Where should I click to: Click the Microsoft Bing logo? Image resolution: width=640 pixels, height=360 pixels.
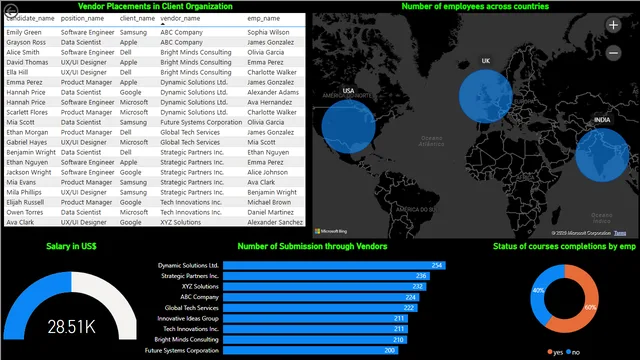pyautogui.click(x=331, y=231)
